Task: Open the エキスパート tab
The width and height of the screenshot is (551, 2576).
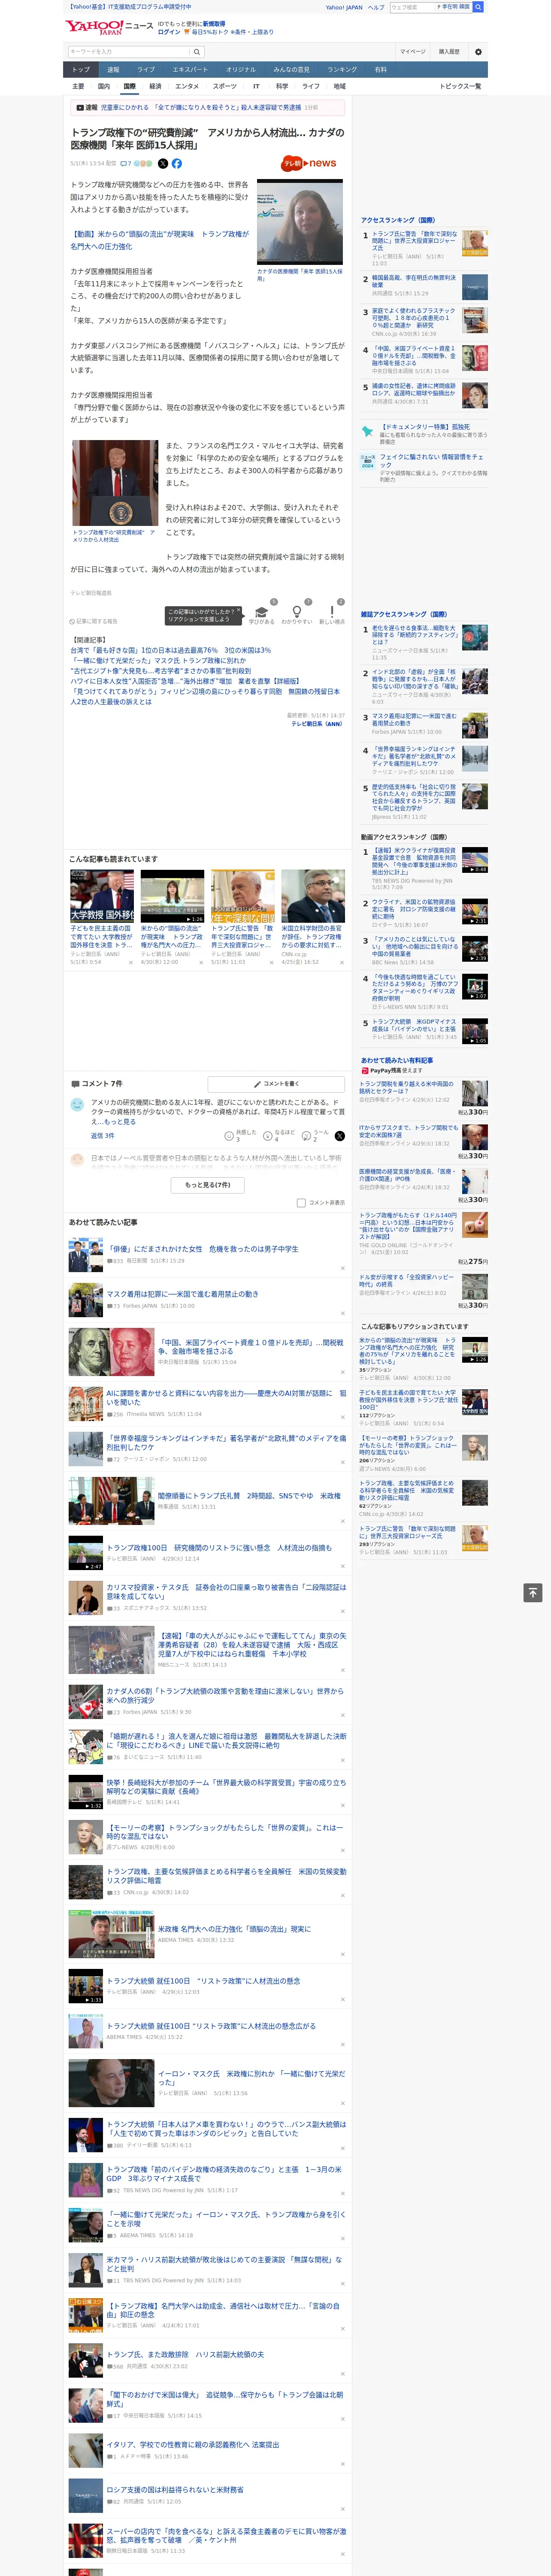Action: [x=190, y=69]
